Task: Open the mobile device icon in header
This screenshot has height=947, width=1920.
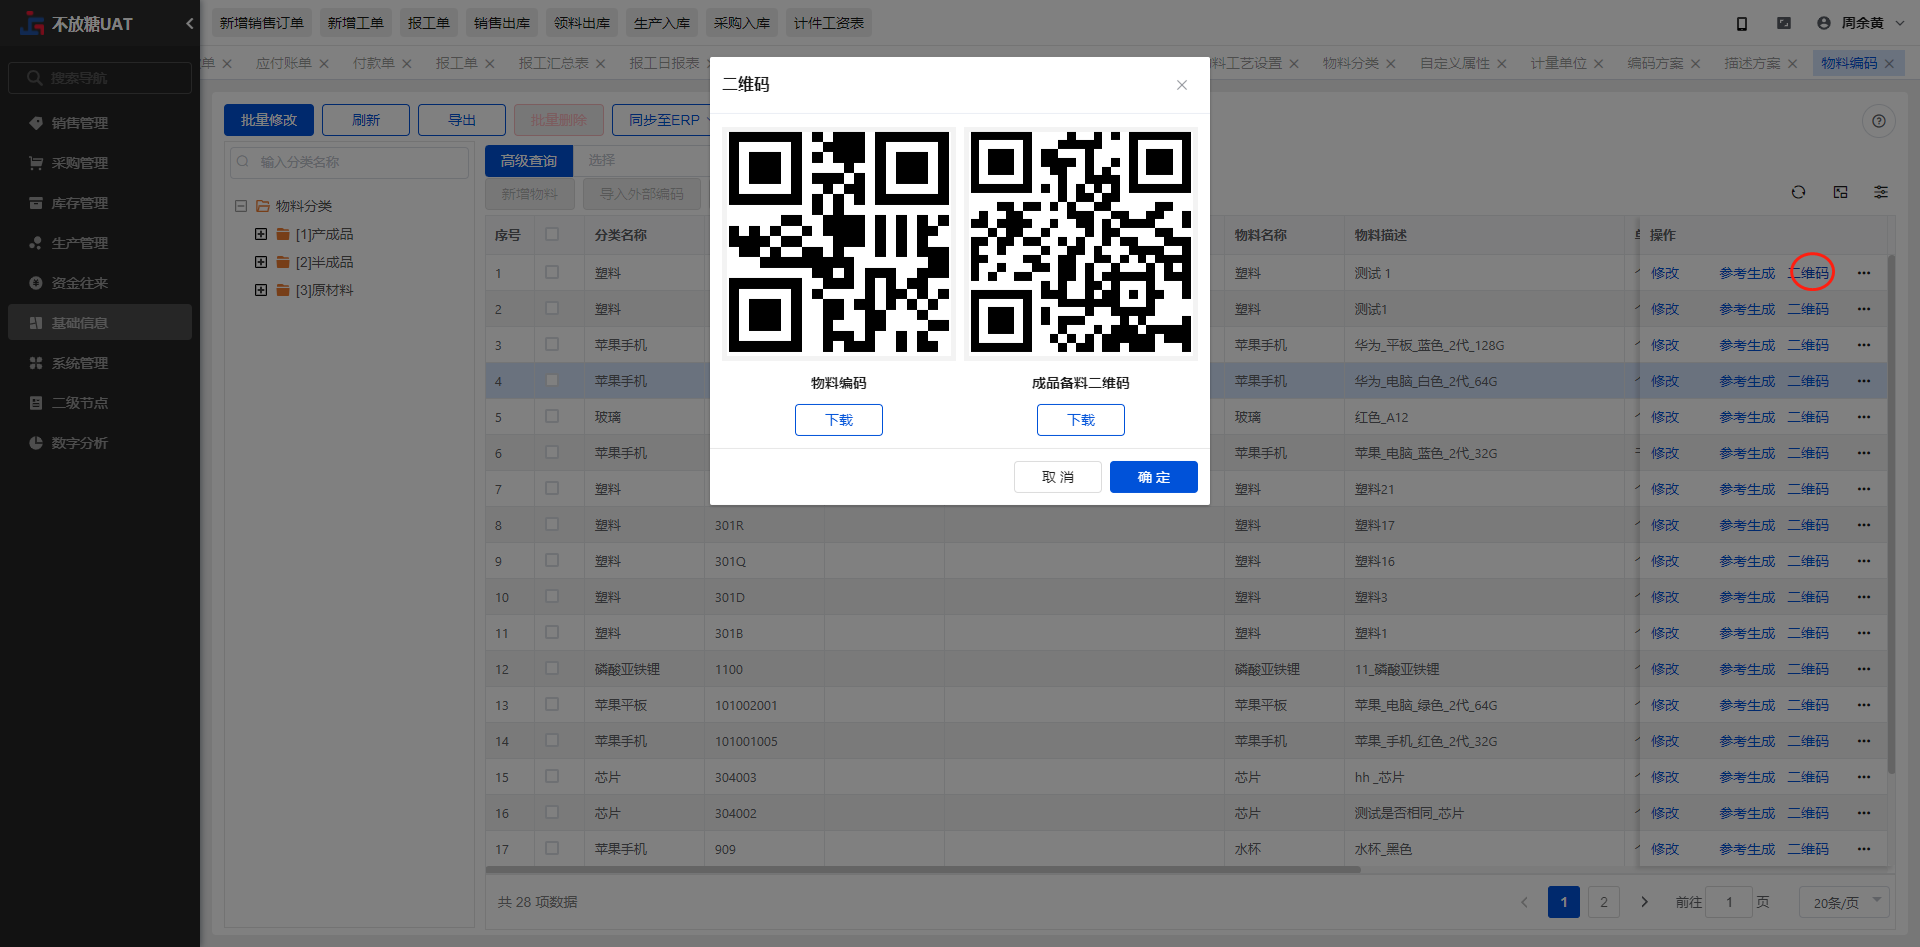Action: (1741, 23)
